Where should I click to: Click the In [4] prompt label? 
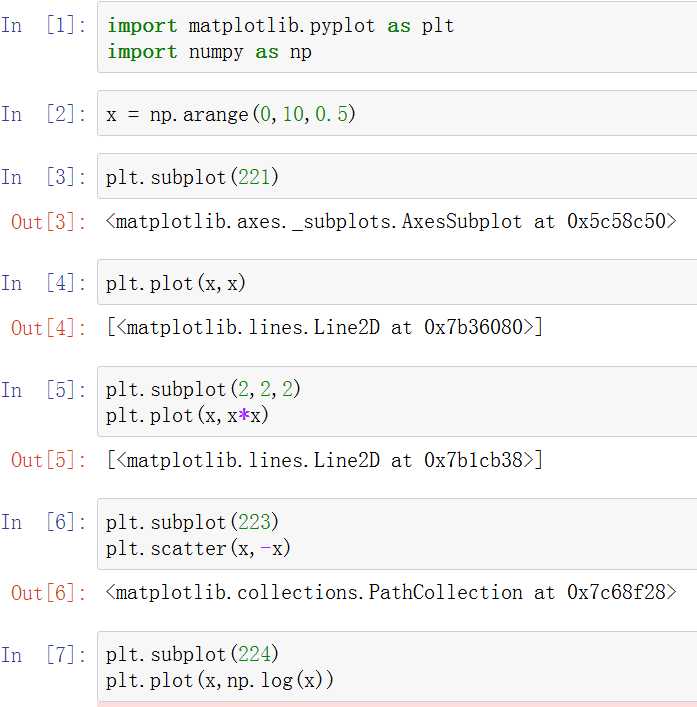tap(43, 283)
